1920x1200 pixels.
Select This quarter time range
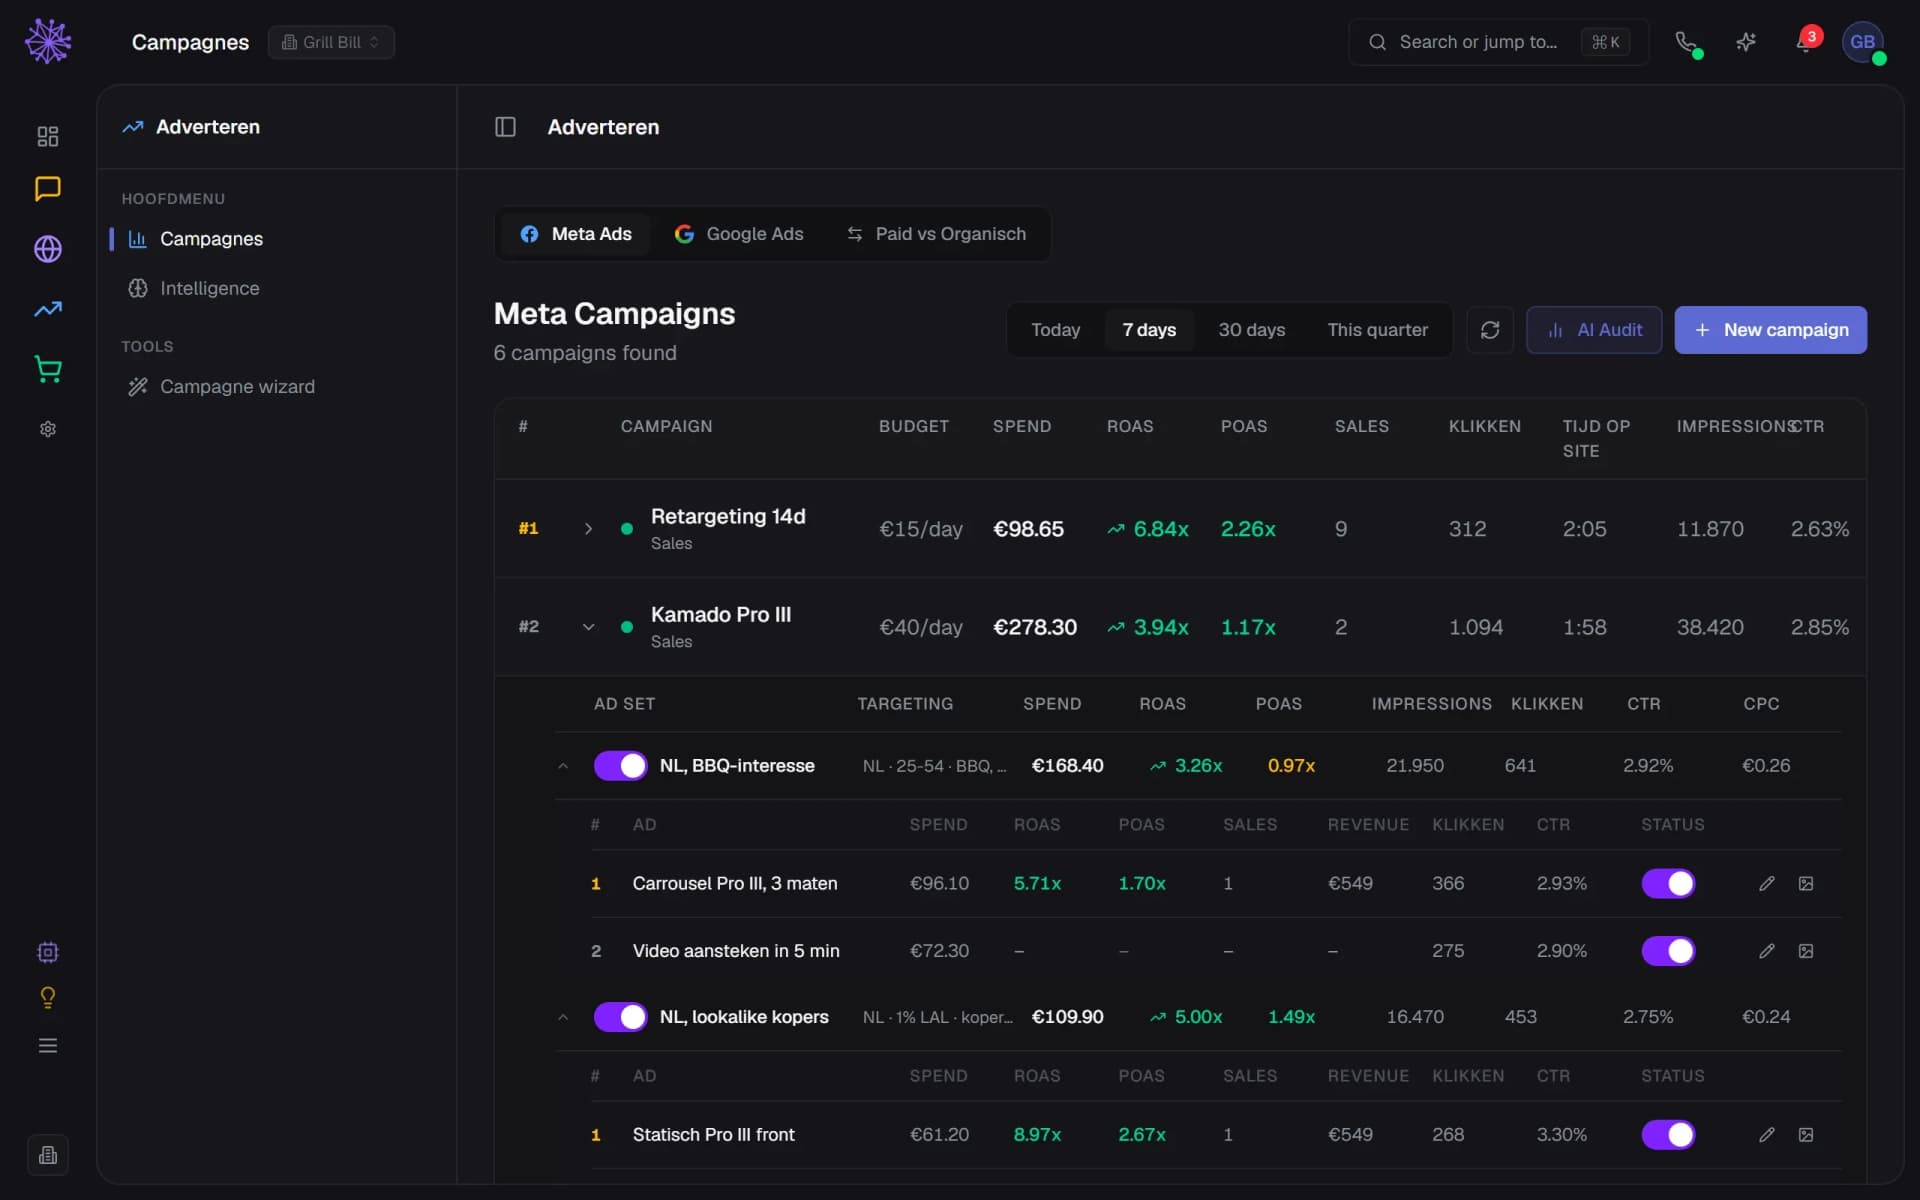[x=1377, y=330]
